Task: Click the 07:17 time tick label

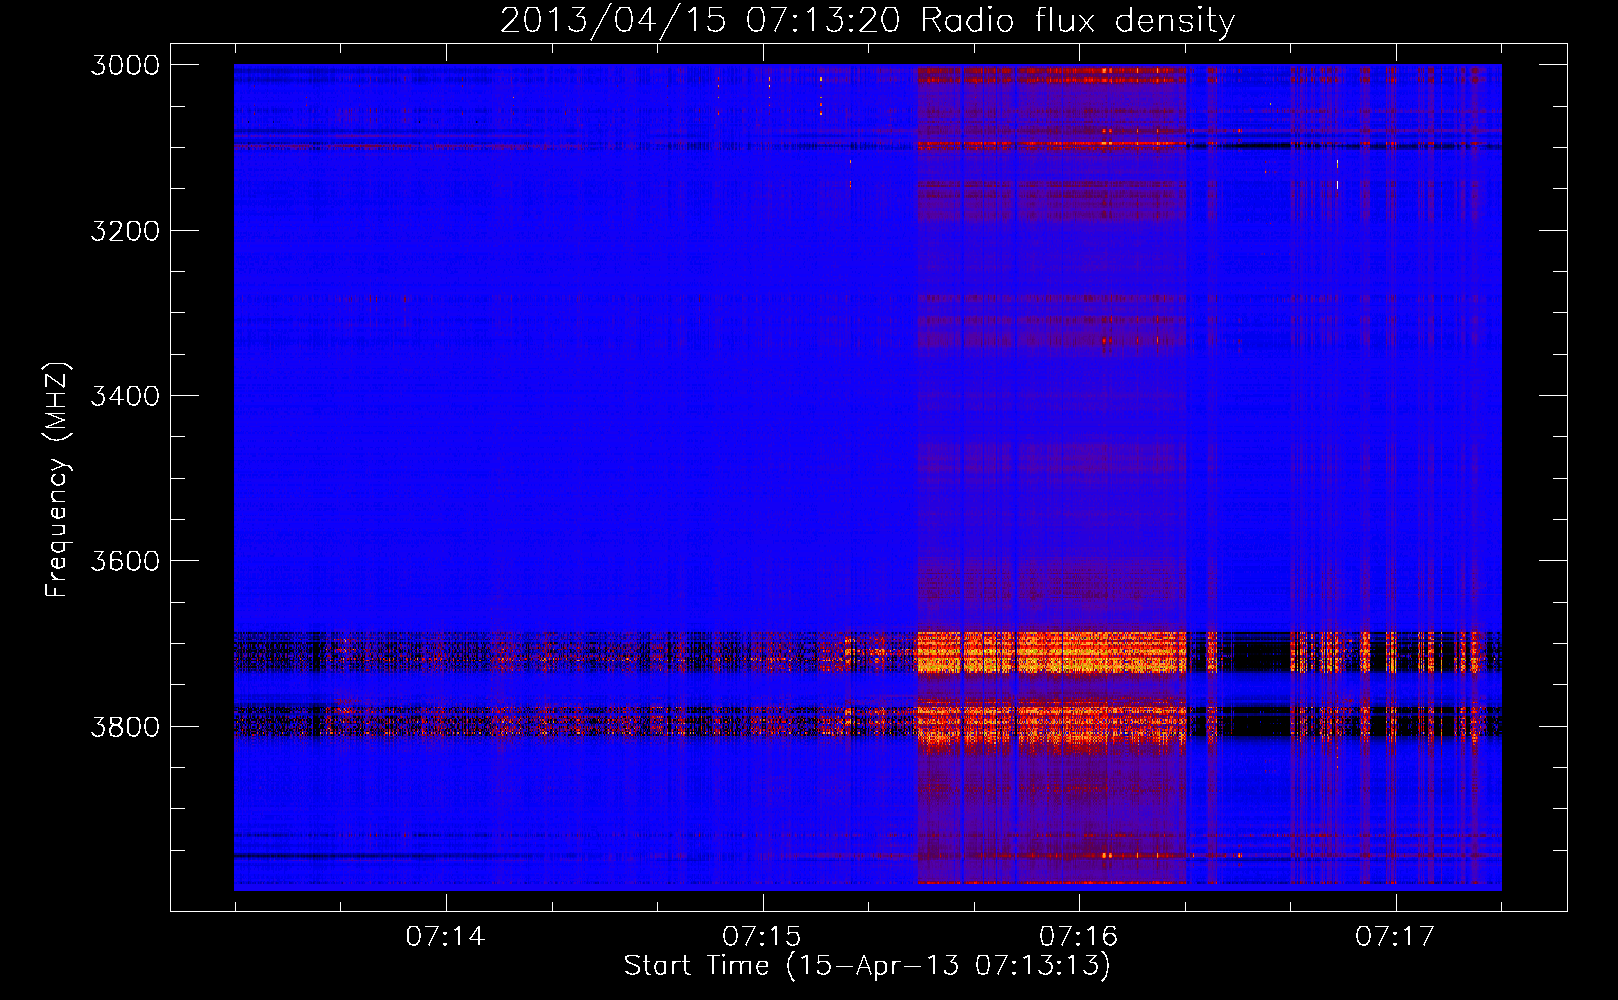Action: coord(1395,937)
